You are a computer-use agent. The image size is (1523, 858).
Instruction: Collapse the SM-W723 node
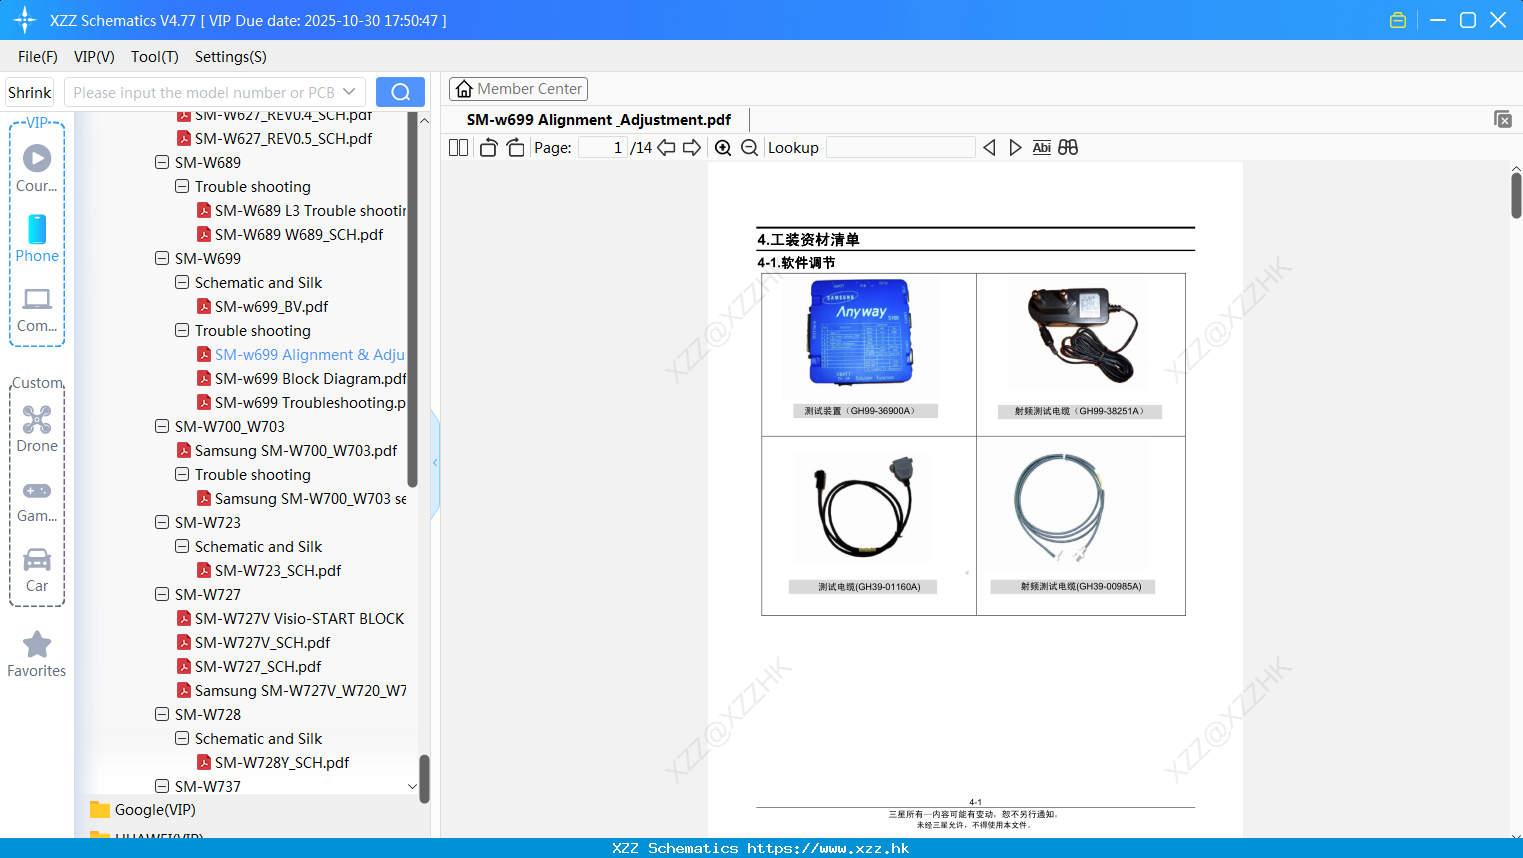(162, 522)
